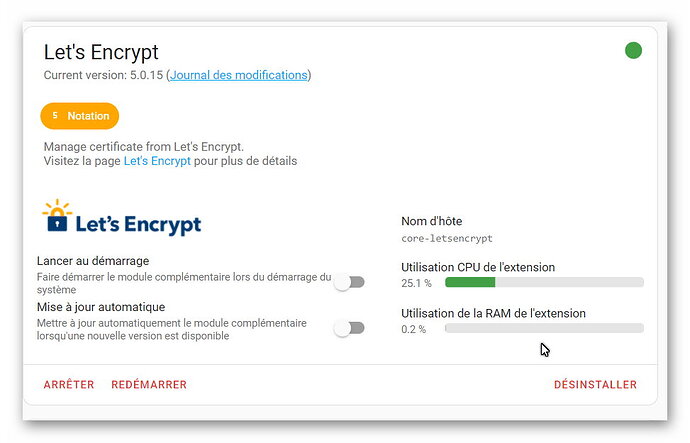This screenshot has height=443, width=690.
Task: Click the Current version 5.0.15 text
Action: pos(103,75)
